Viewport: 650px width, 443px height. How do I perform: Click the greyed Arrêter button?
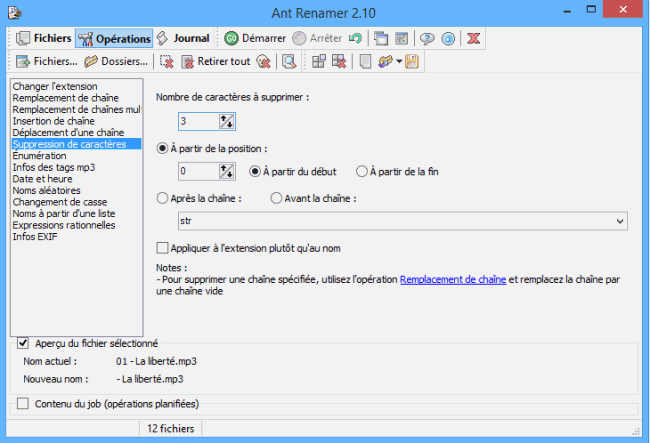coord(318,39)
